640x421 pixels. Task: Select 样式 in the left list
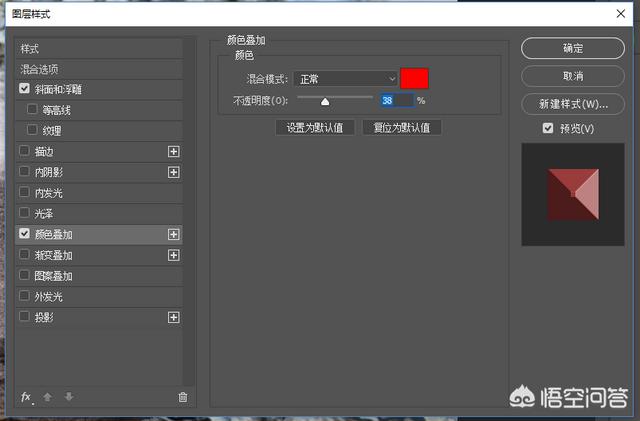tap(99, 49)
